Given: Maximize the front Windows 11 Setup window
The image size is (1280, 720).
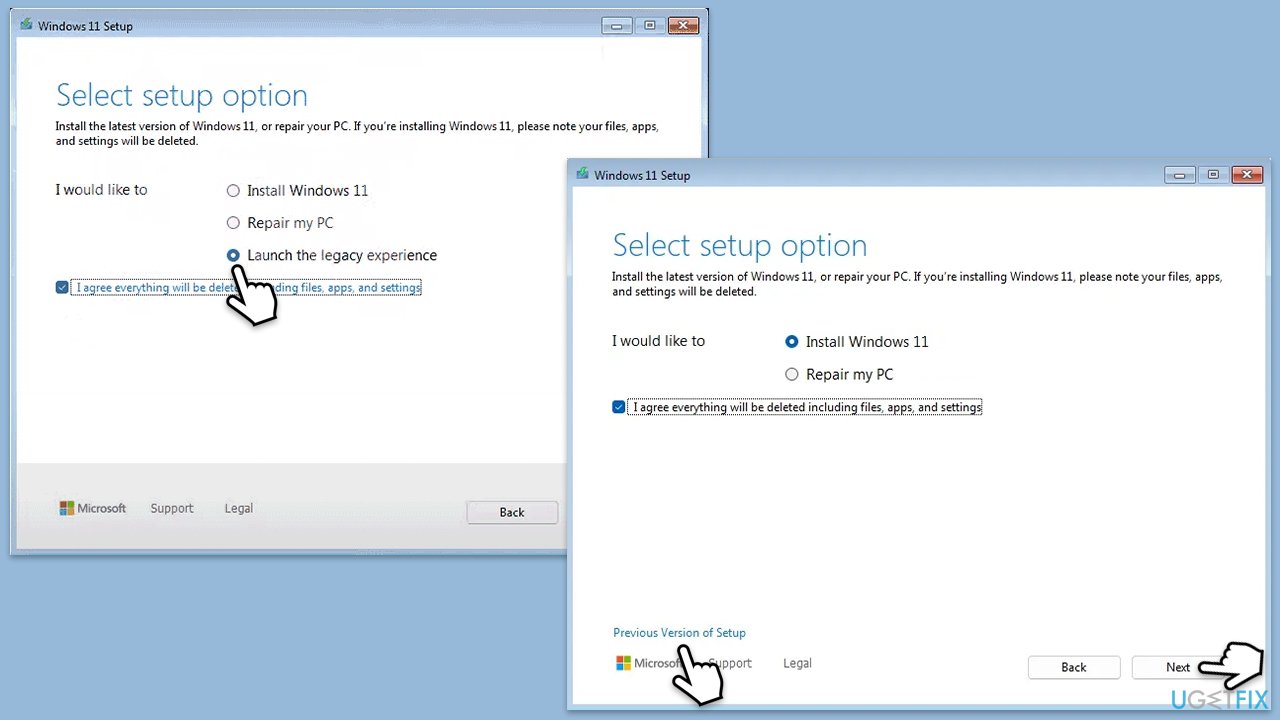Looking at the screenshot, I should pos(1213,174).
